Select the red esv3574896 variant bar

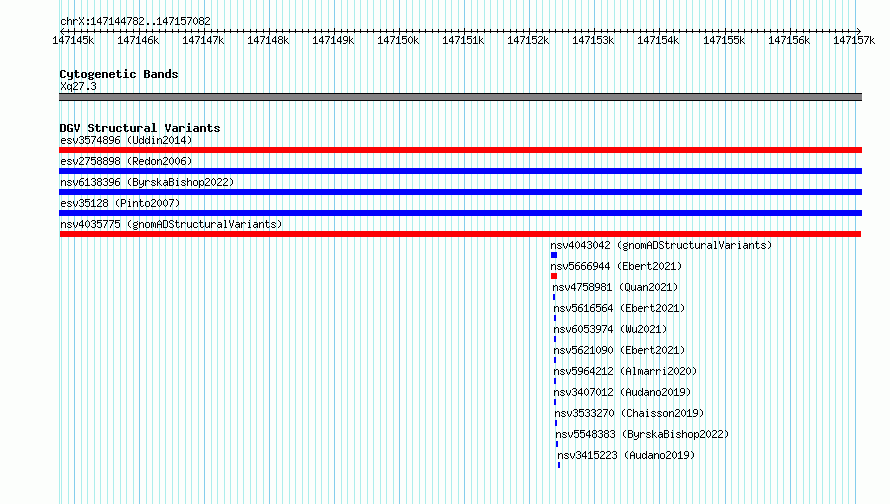pos(460,150)
